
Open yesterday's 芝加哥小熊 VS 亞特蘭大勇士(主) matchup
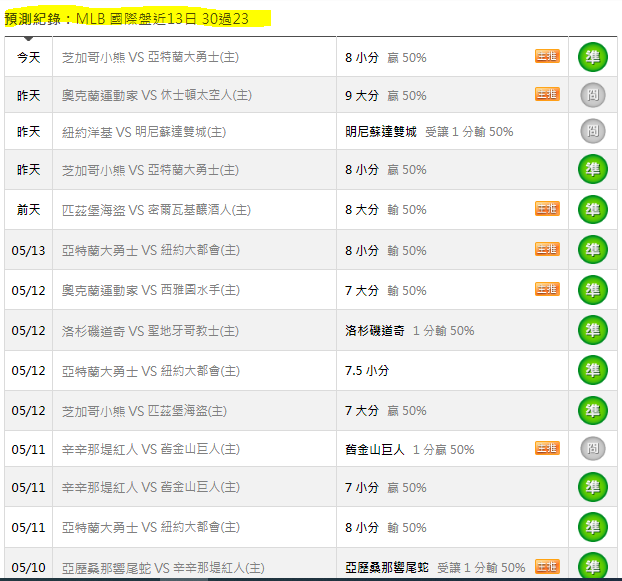click(150, 170)
